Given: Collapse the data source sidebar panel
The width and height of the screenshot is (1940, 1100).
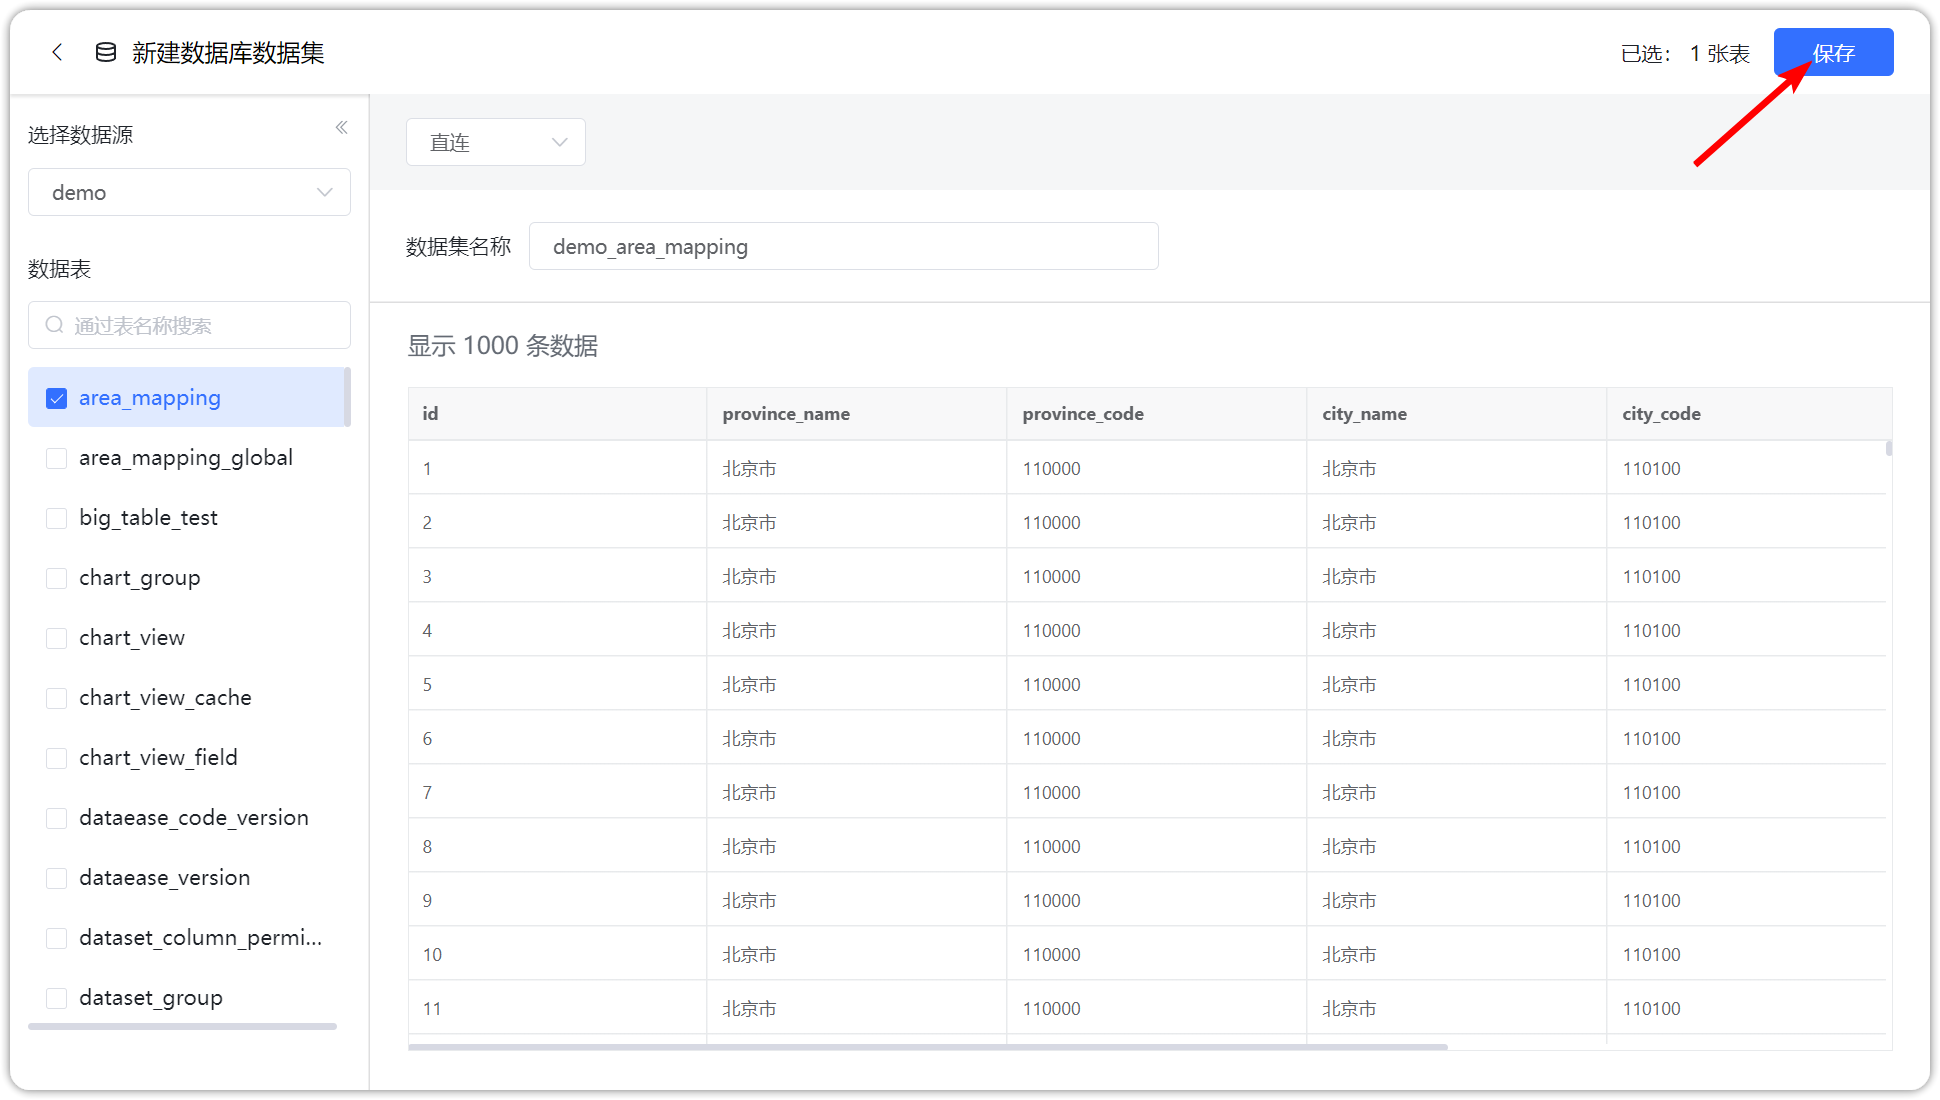Looking at the screenshot, I should point(341,127).
